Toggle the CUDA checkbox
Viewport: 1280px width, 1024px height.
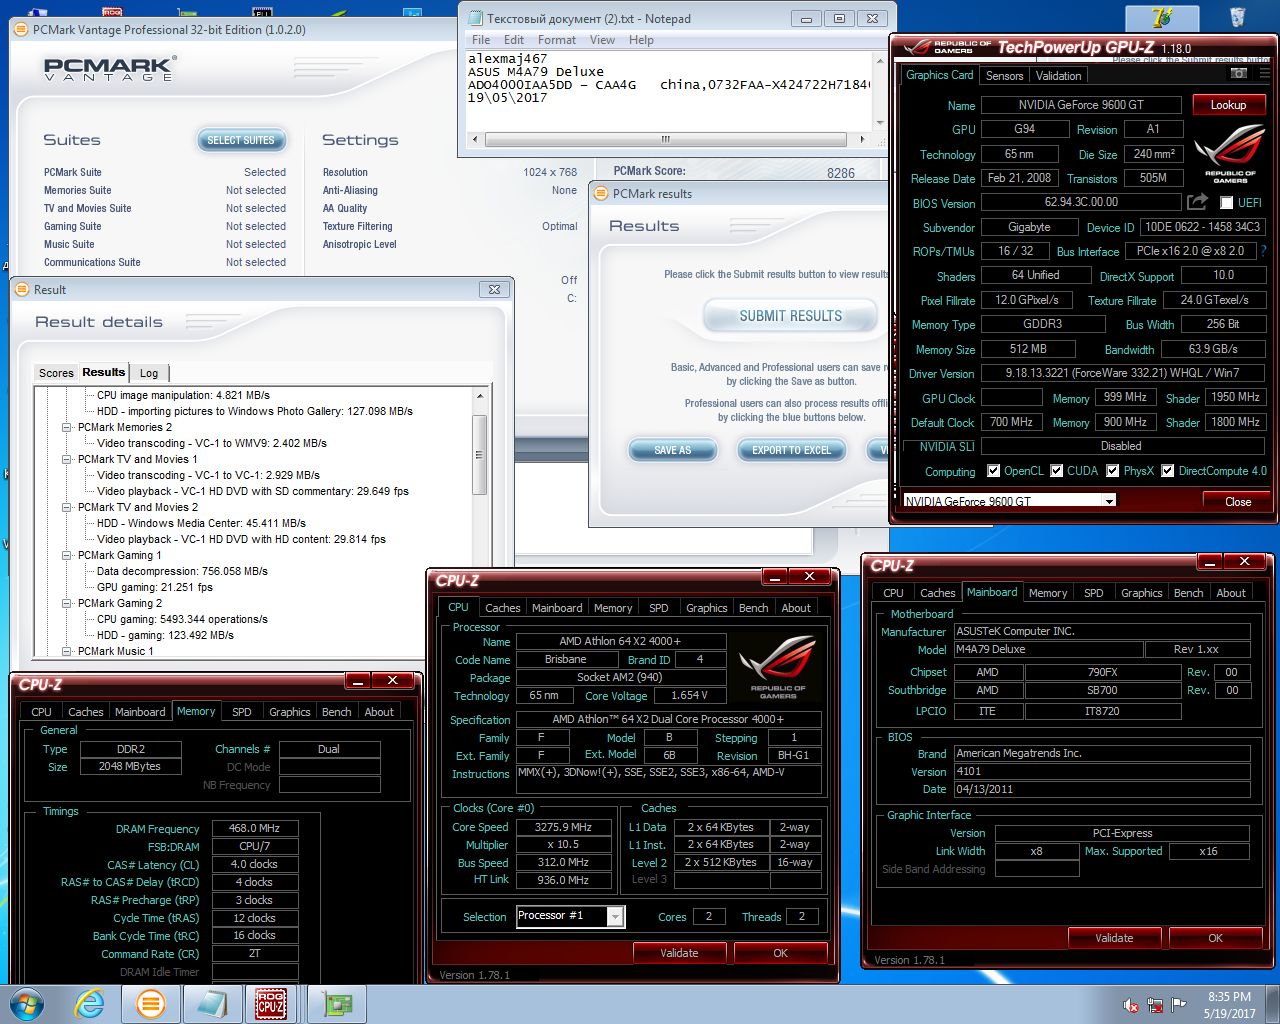coord(1056,470)
